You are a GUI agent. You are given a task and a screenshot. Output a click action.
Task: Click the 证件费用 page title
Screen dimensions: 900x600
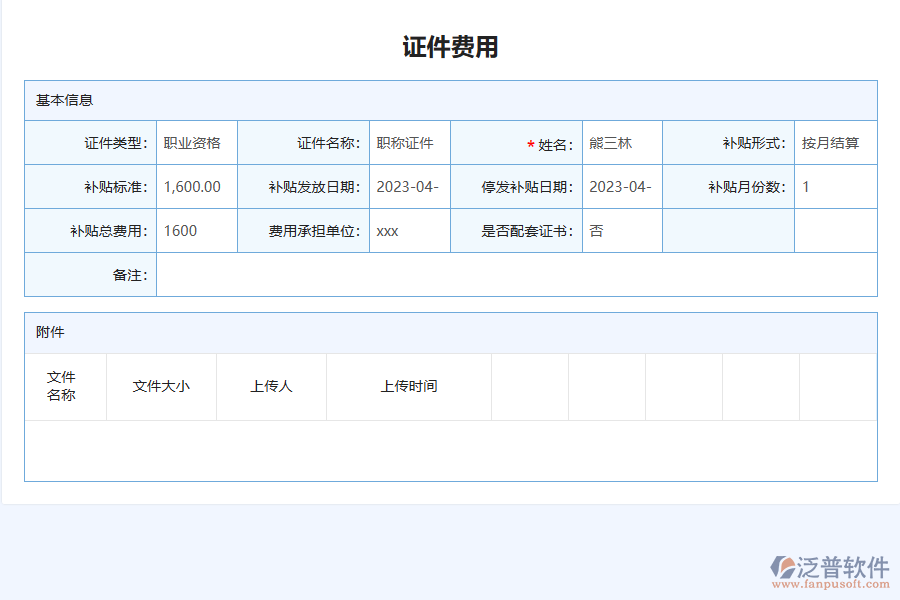(x=450, y=45)
